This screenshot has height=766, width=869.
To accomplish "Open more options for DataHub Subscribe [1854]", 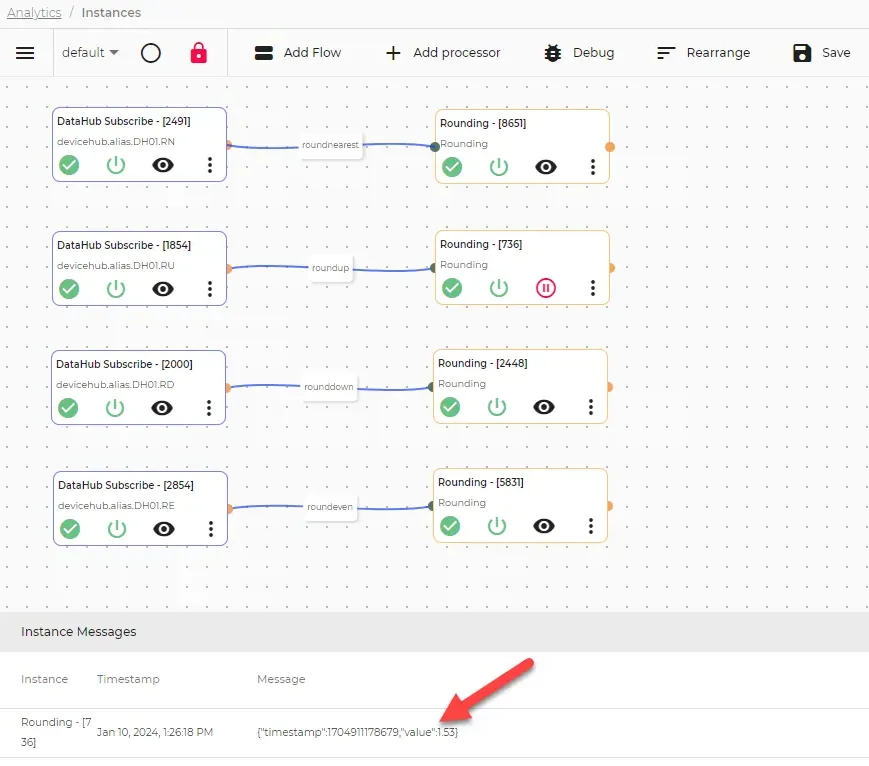I will tap(210, 289).
